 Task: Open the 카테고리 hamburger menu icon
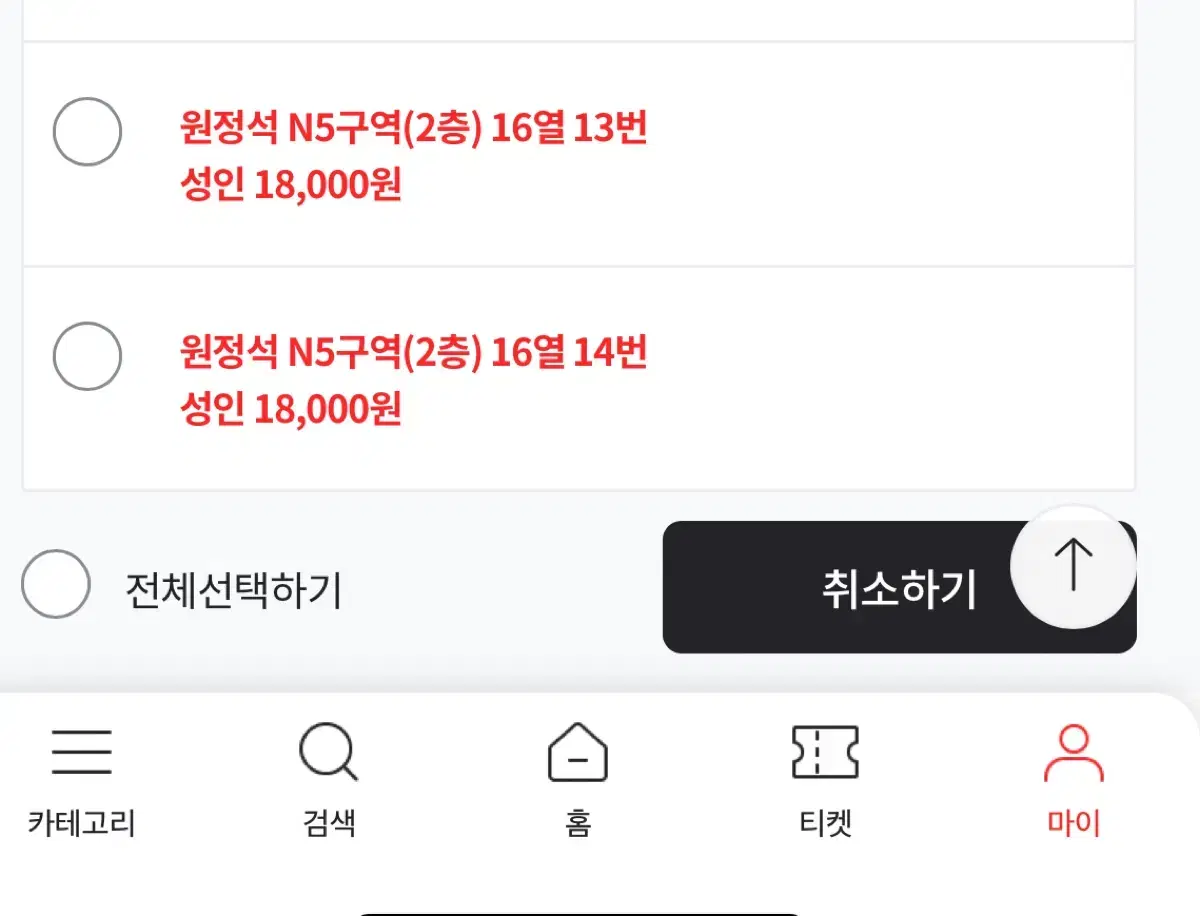(x=82, y=752)
